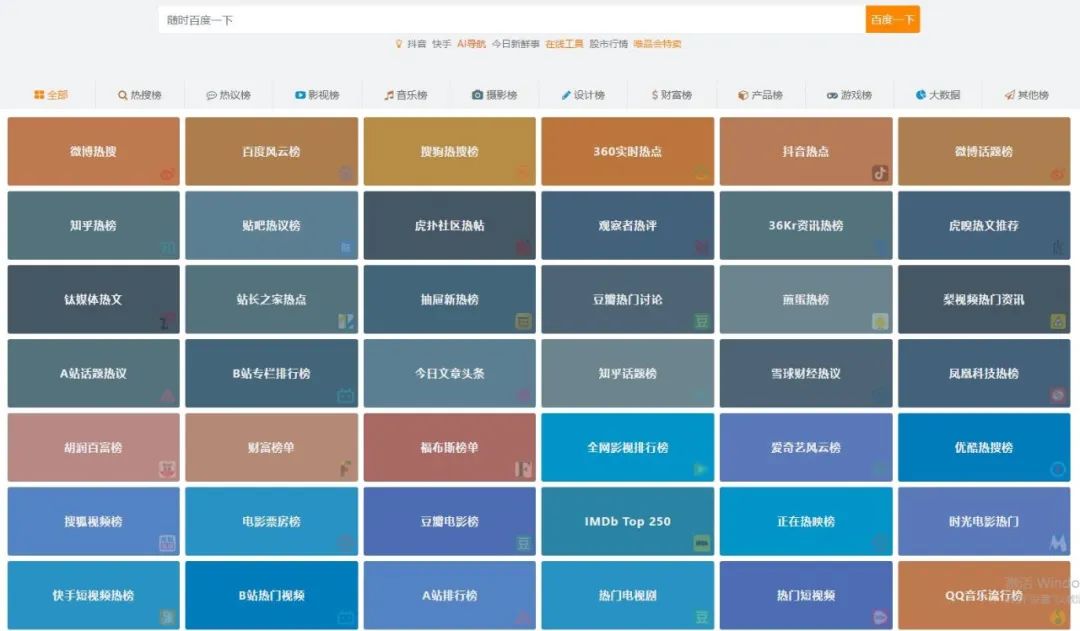The image size is (1080, 631).
Task: Click the 百度一下 search button
Action: [893, 20]
